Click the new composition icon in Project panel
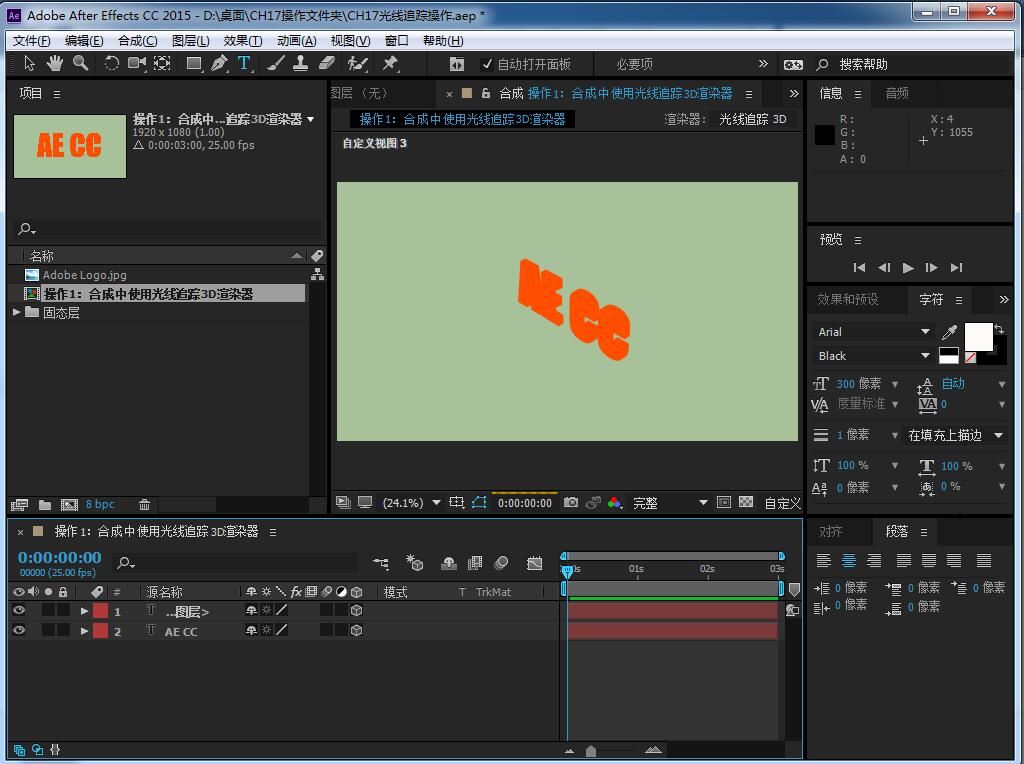The width and height of the screenshot is (1024, 764). [69, 505]
